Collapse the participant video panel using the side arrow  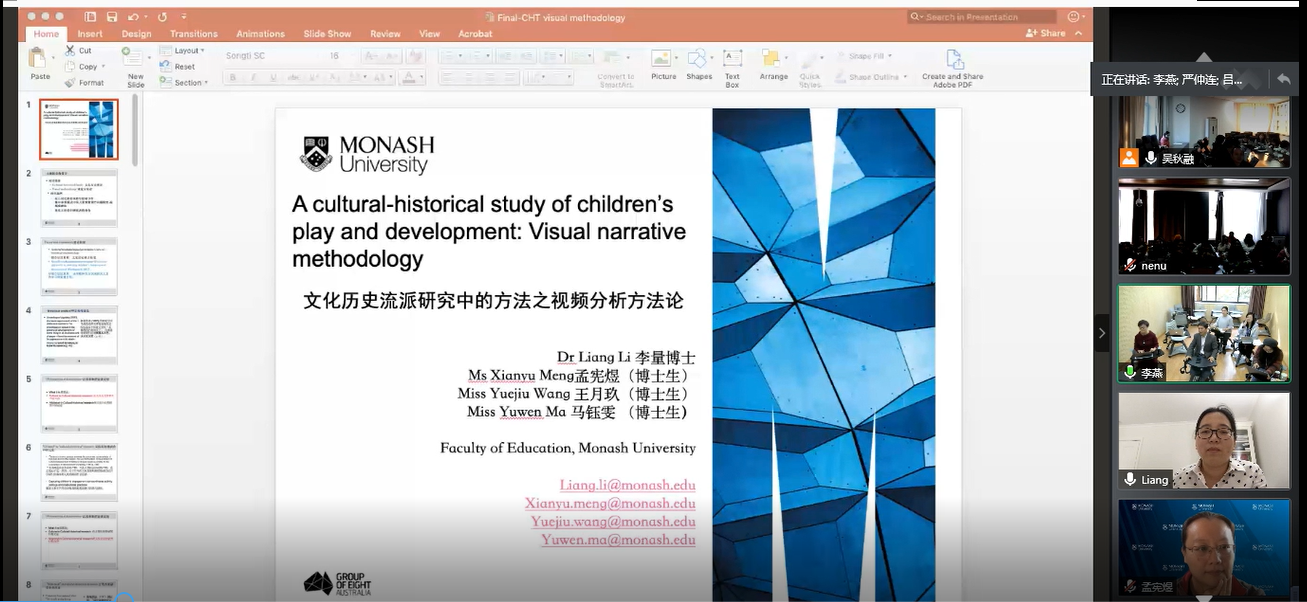pos(1102,333)
